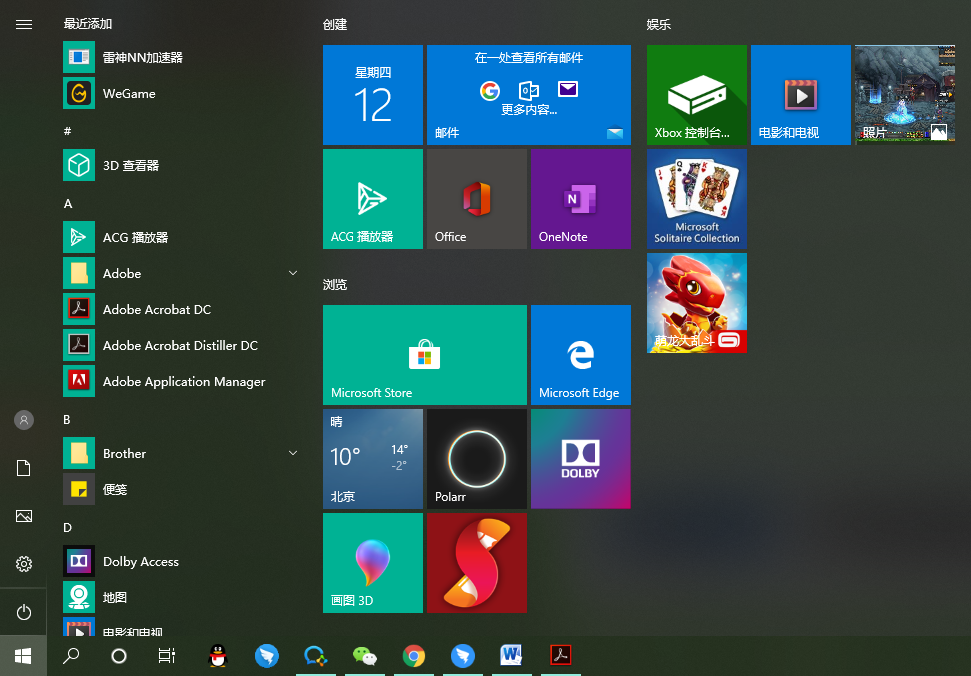Open WeChat from the taskbar
This screenshot has width=971, height=676.
[x=365, y=656]
